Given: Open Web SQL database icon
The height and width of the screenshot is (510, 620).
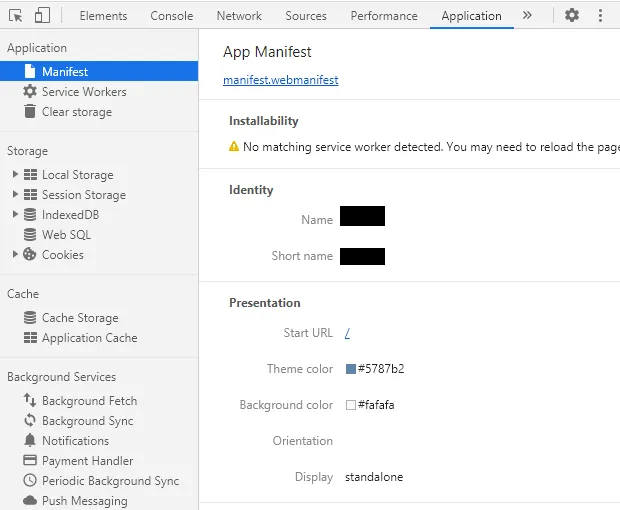Looking at the screenshot, I should pyautogui.click(x=30, y=235).
